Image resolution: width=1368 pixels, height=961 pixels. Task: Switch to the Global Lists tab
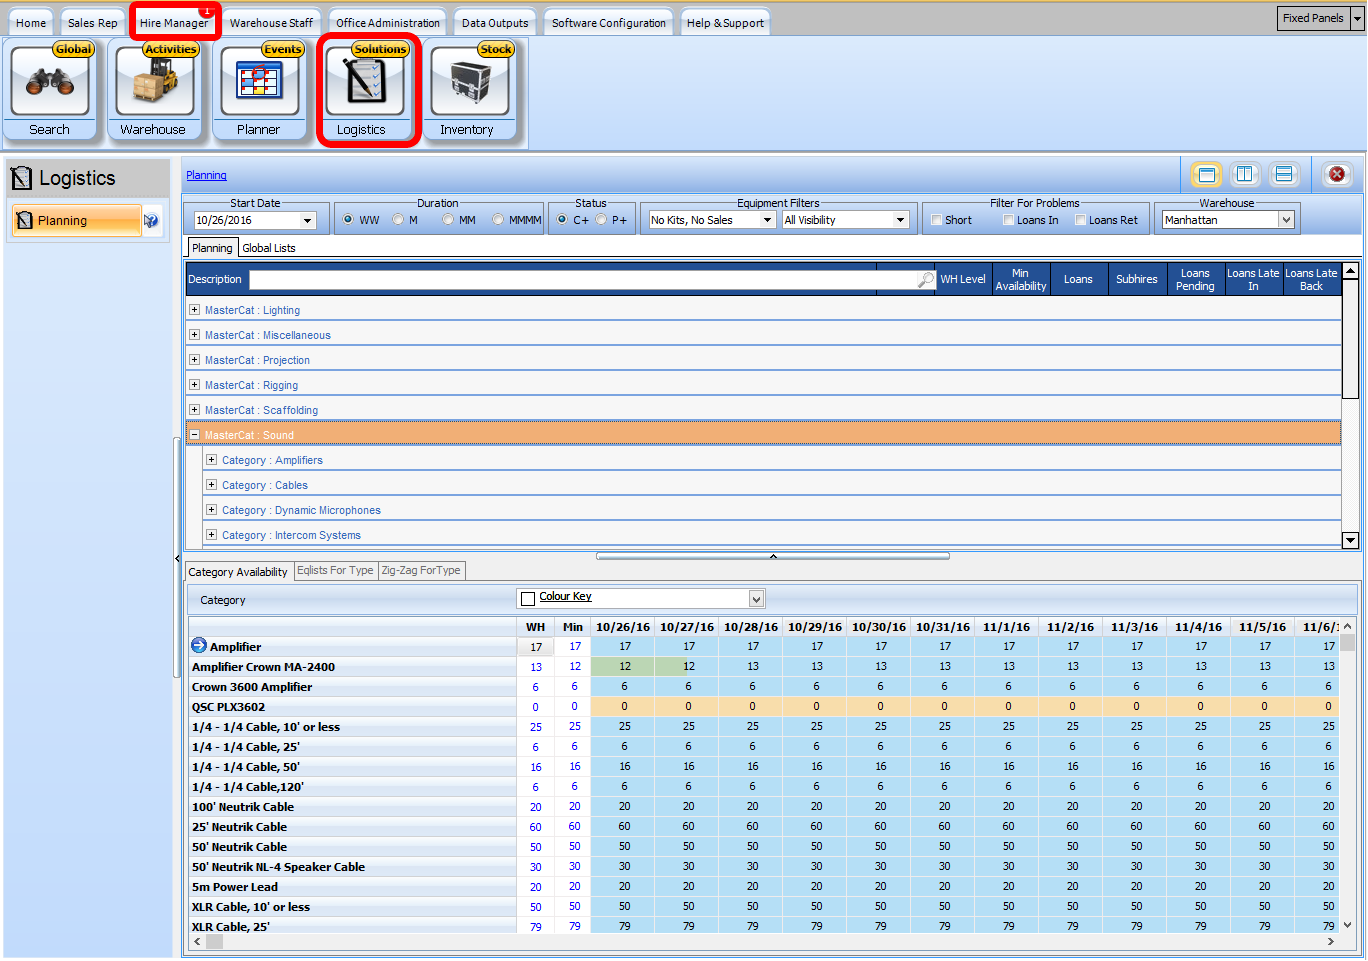[268, 248]
